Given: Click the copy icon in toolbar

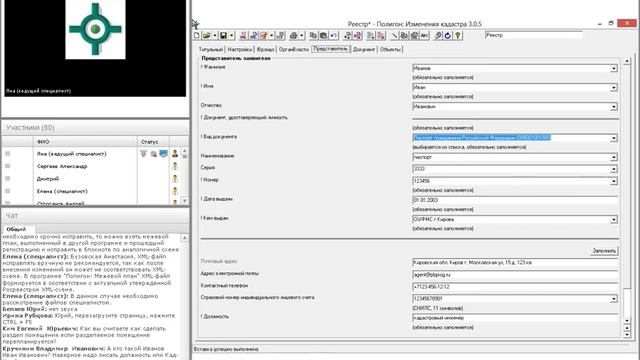Looking at the screenshot, I should tap(313, 36).
